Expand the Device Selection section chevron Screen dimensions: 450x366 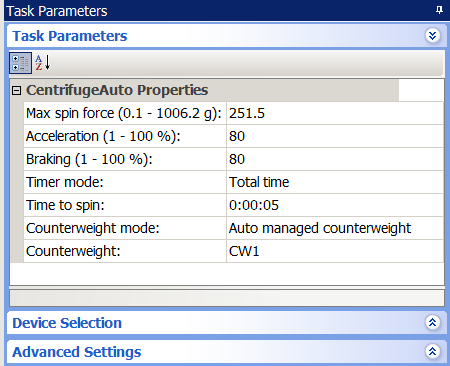click(x=433, y=322)
